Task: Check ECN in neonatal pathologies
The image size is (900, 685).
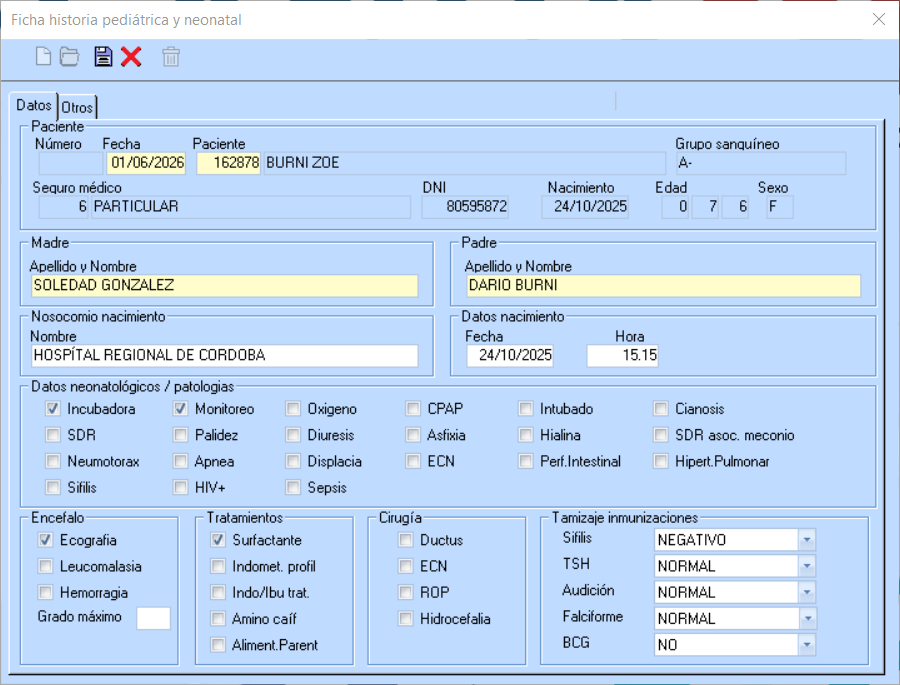Action: [x=413, y=461]
